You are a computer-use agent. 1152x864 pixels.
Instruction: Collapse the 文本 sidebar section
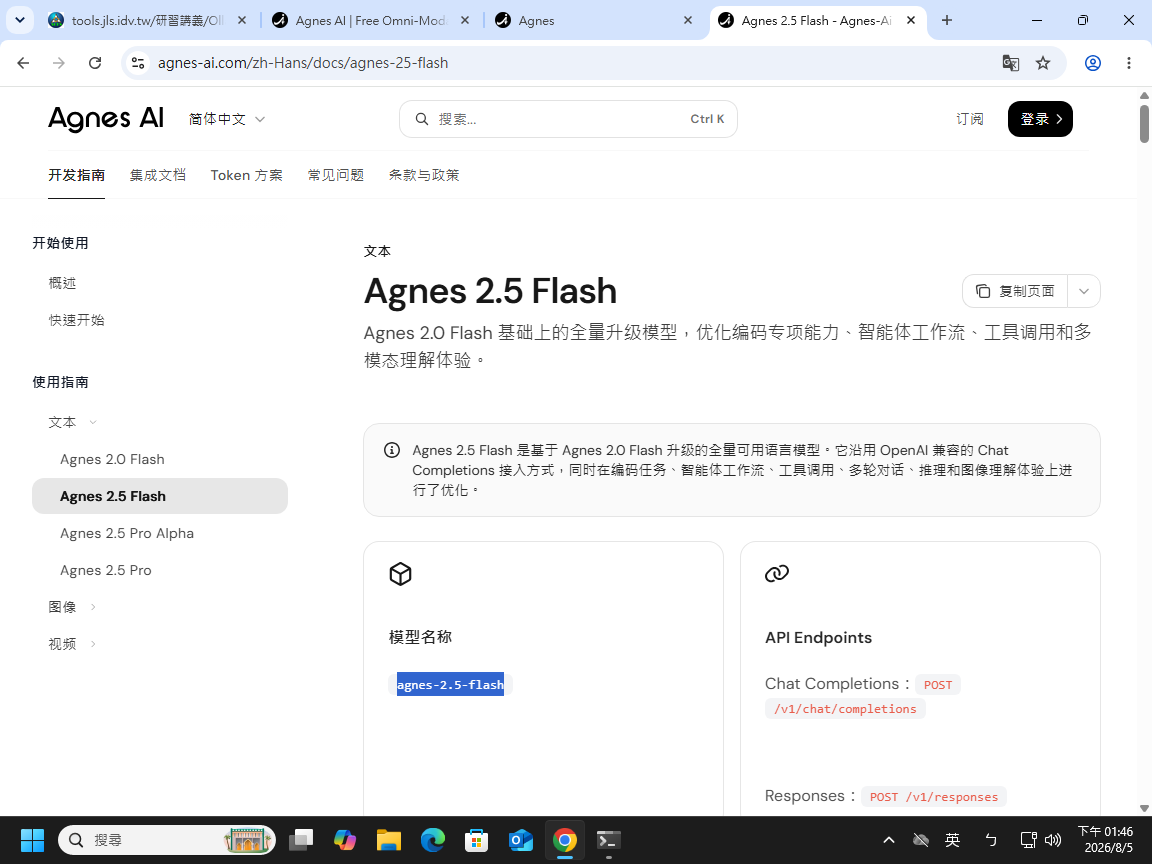(73, 422)
